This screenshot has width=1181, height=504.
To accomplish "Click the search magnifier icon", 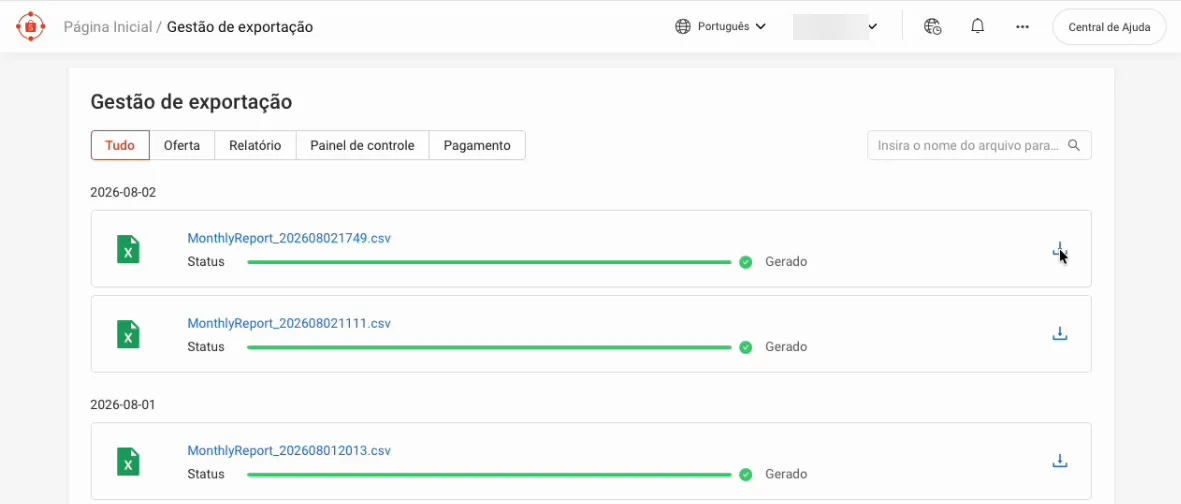I will [1074, 145].
